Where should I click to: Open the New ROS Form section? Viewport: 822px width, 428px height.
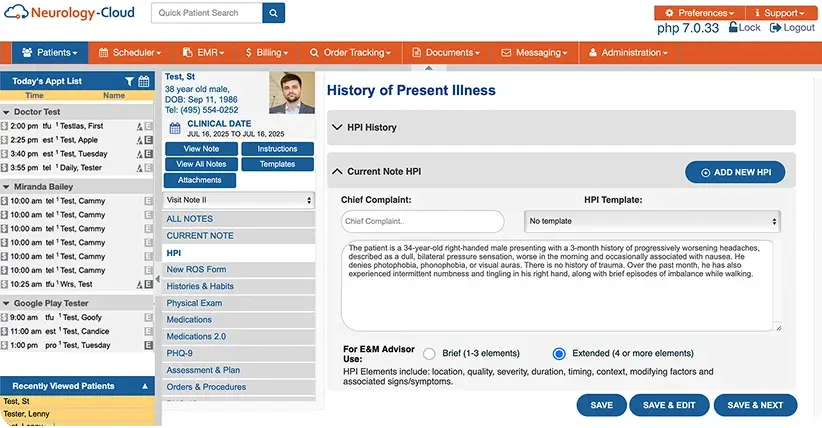[239, 270]
